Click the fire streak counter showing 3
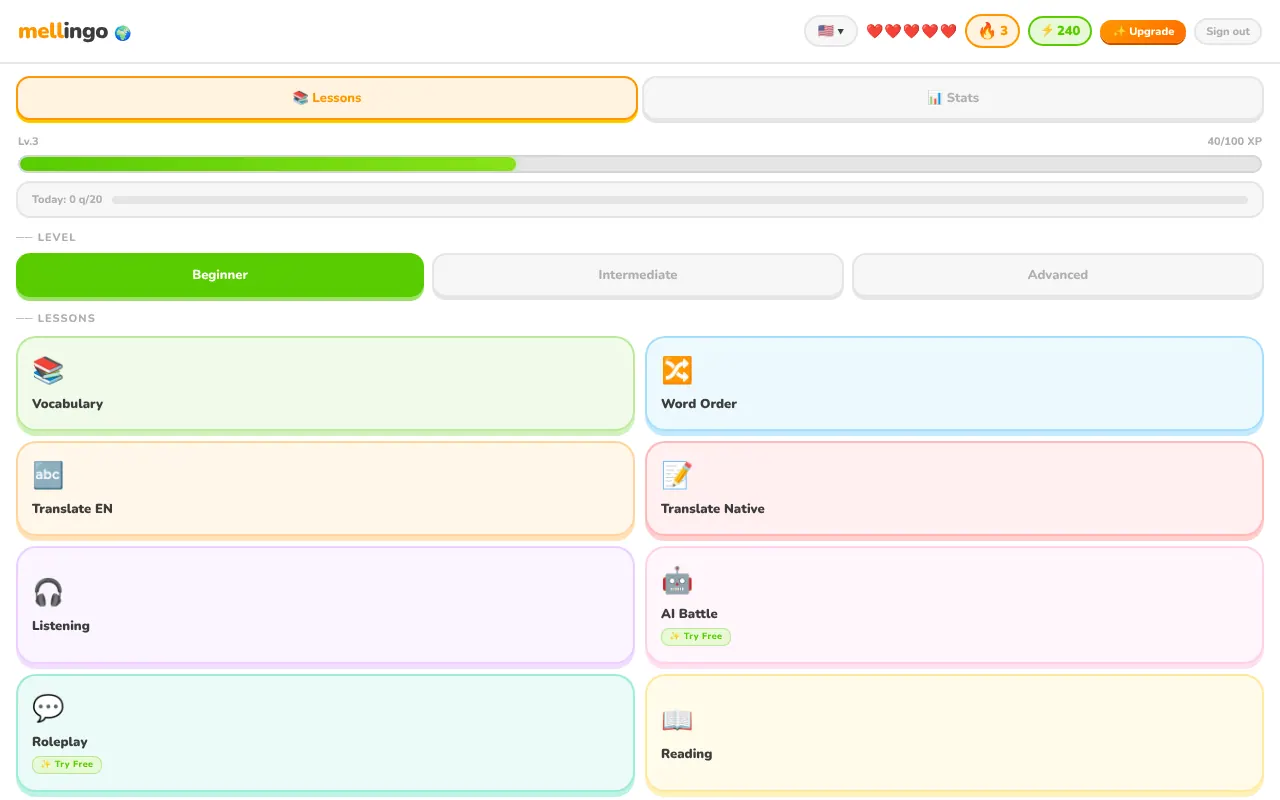This screenshot has height=800, width=1280. tap(992, 31)
